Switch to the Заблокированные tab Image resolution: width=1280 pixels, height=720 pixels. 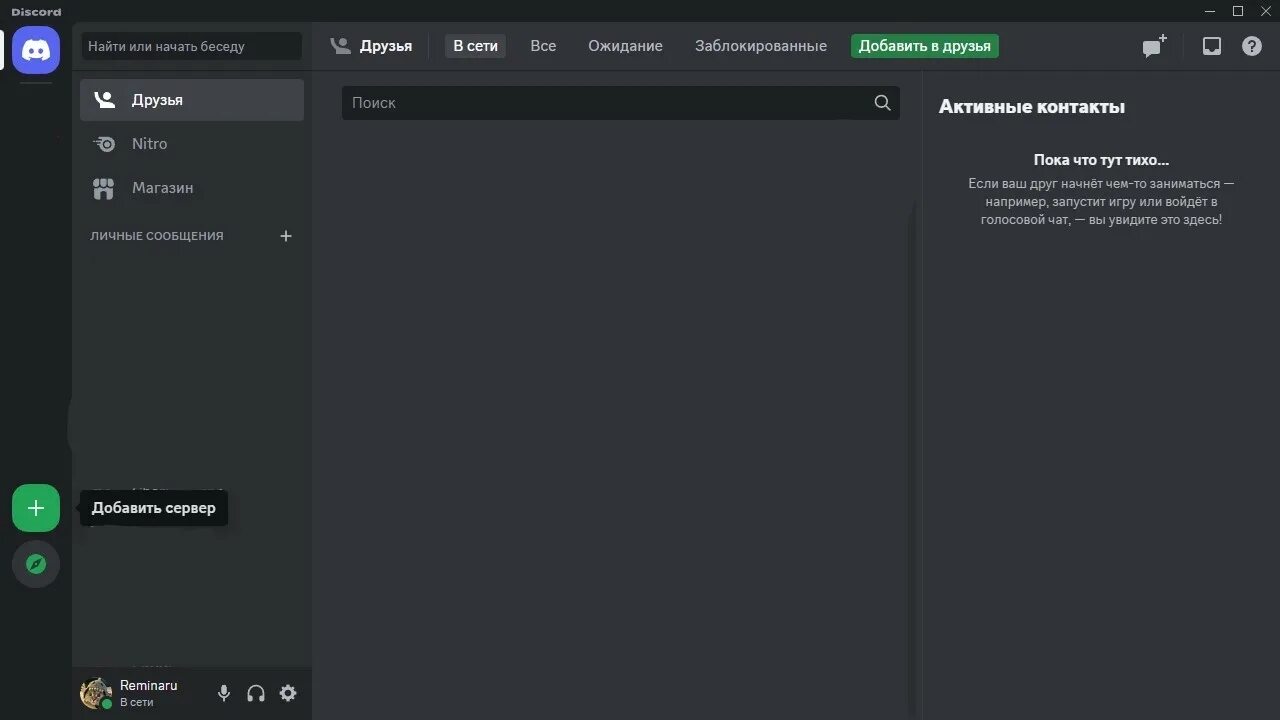[761, 46]
